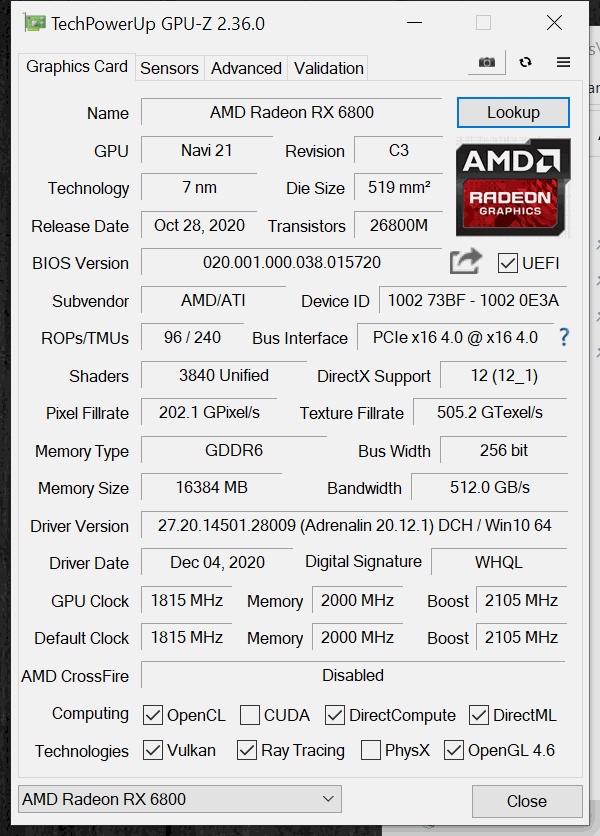Click the BIOS Version text field

point(292,262)
